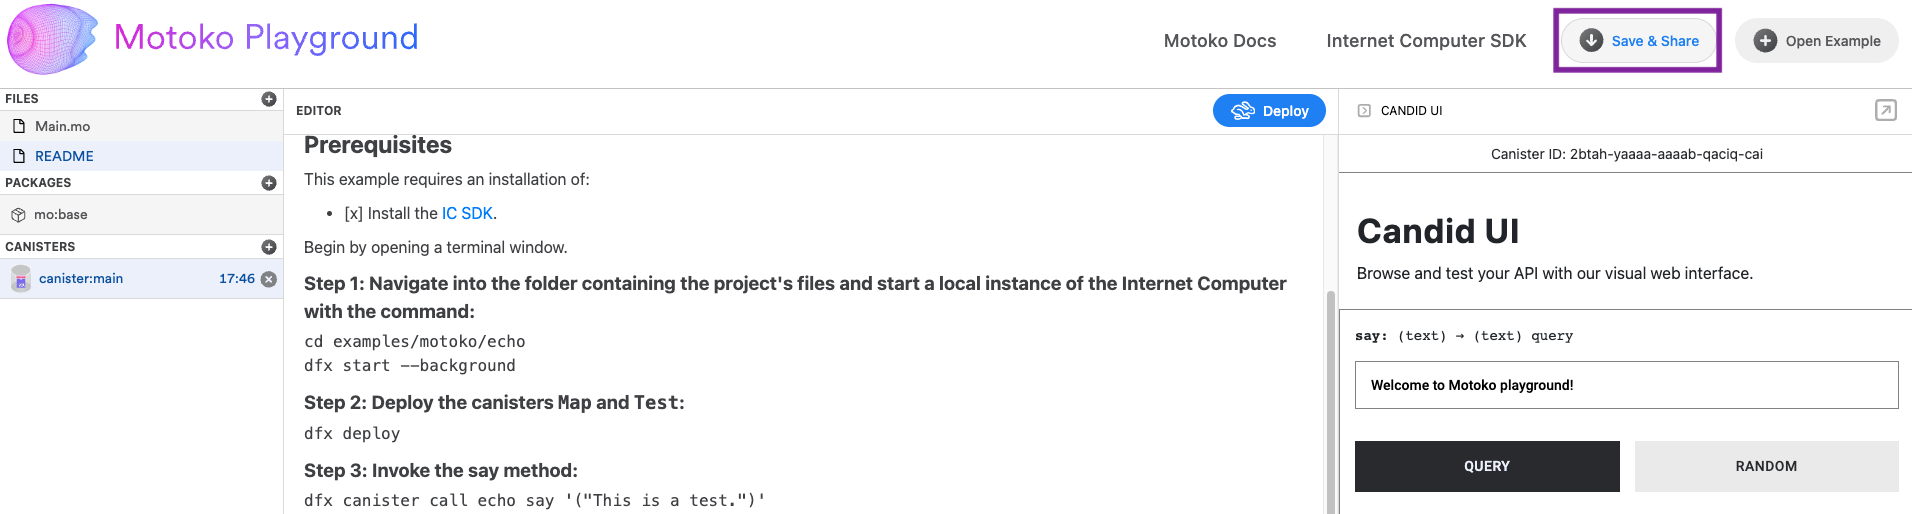Viewport: 1912px width, 514px height.
Task: Collapse the Candid UI panel icon
Action: pos(1364,111)
